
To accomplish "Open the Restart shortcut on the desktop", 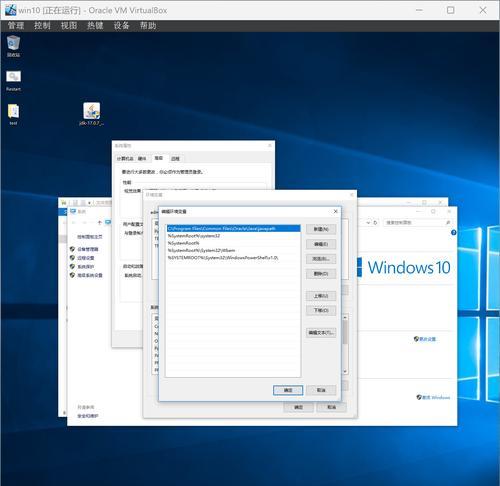I will [13, 81].
